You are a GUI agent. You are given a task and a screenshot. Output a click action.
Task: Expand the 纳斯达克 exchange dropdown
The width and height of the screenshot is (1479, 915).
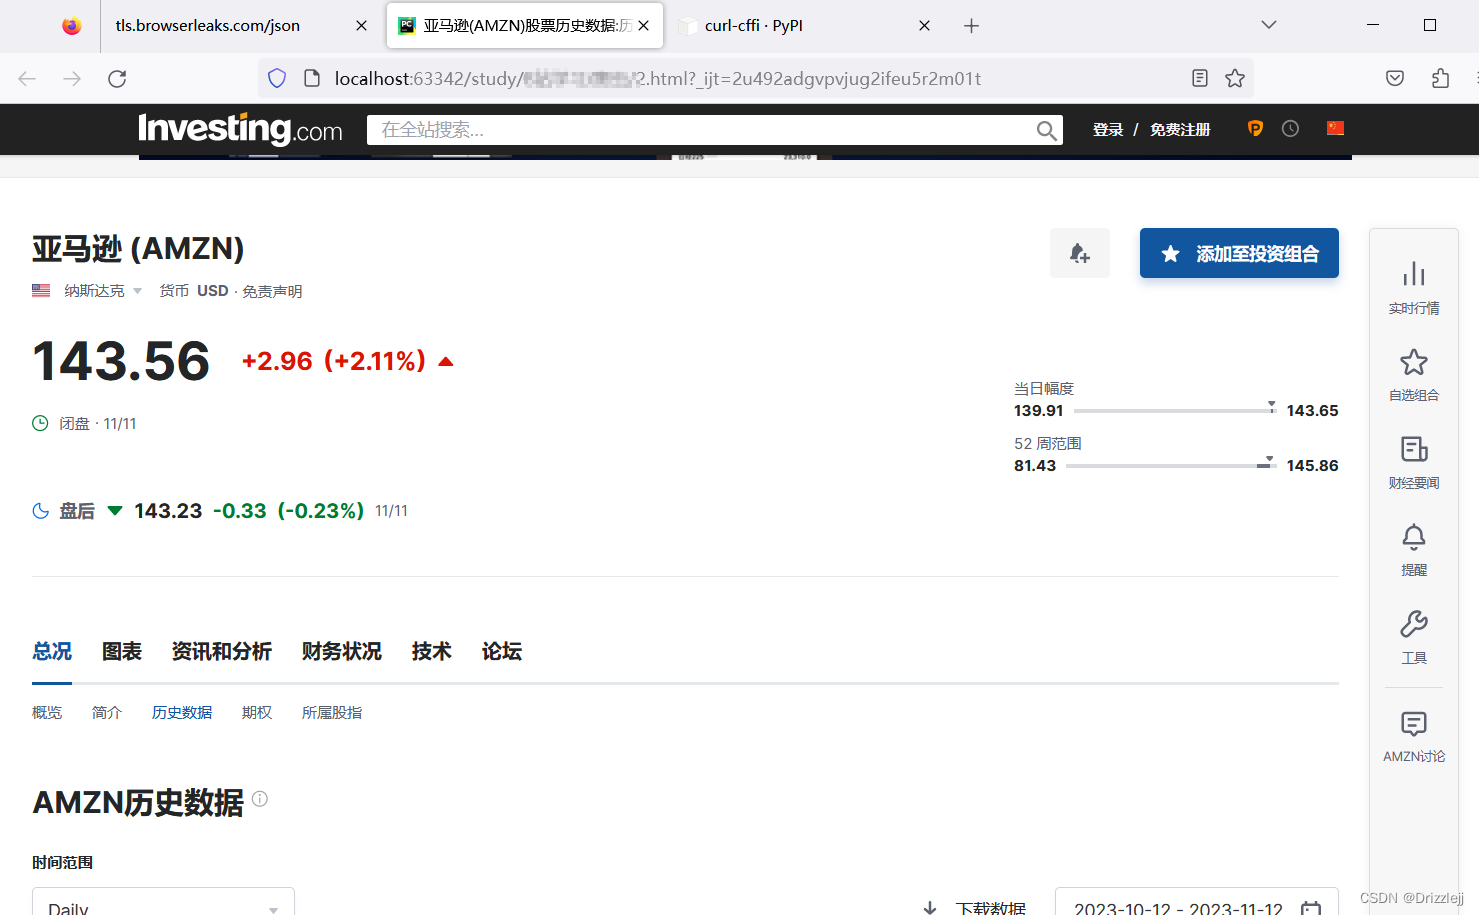coord(137,291)
